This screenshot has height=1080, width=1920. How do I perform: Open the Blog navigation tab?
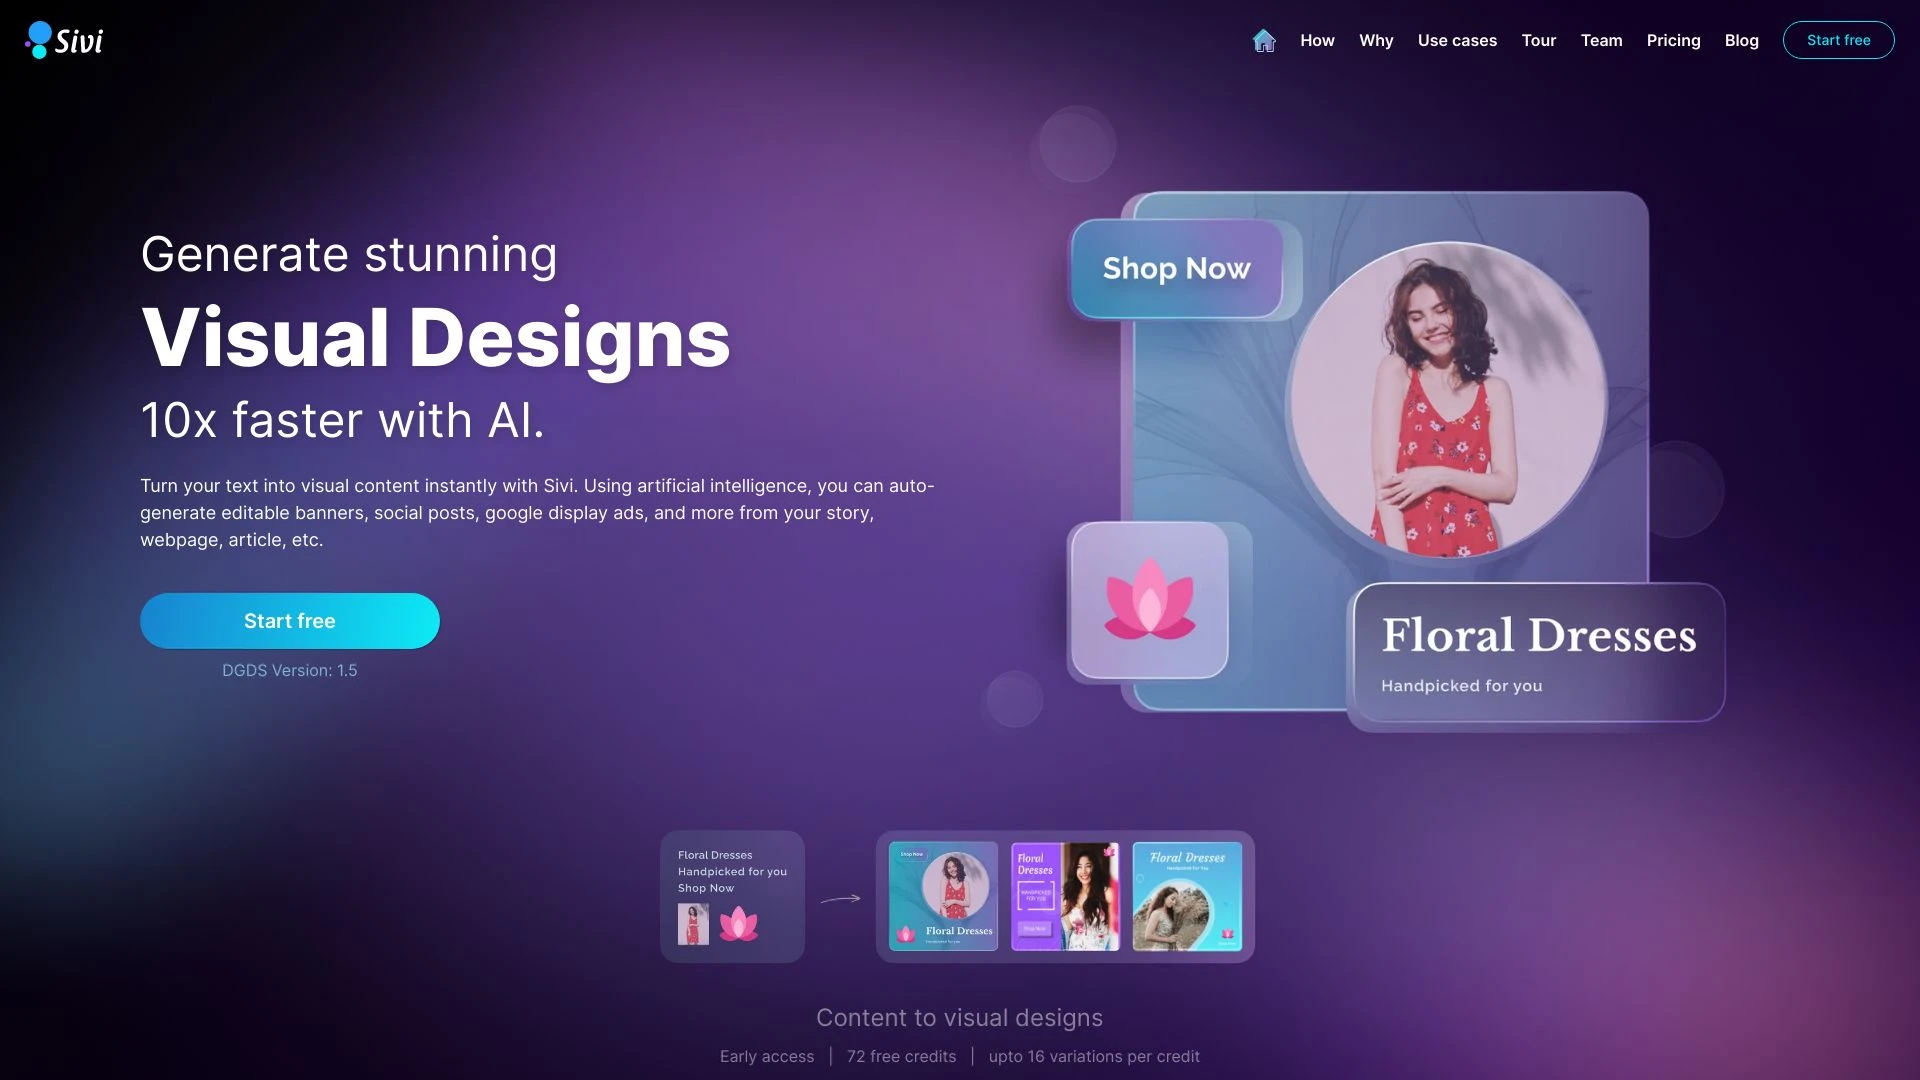tap(1741, 40)
